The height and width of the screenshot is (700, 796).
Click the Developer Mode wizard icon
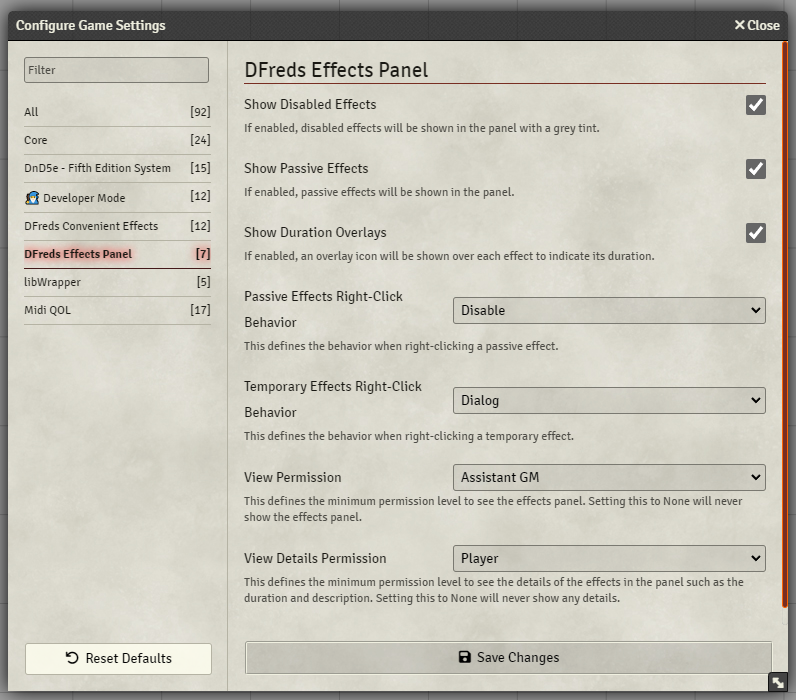[x=32, y=197]
